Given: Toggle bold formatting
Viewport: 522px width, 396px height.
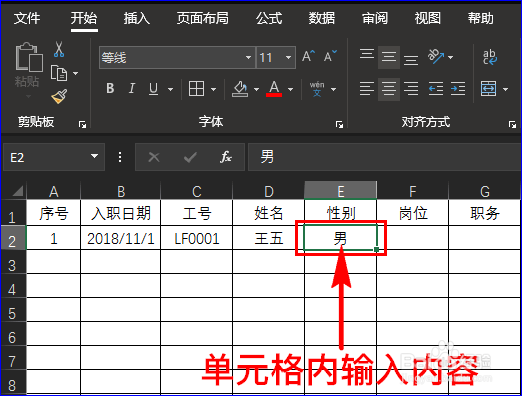Looking at the screenshot, I should pos(110,89).
